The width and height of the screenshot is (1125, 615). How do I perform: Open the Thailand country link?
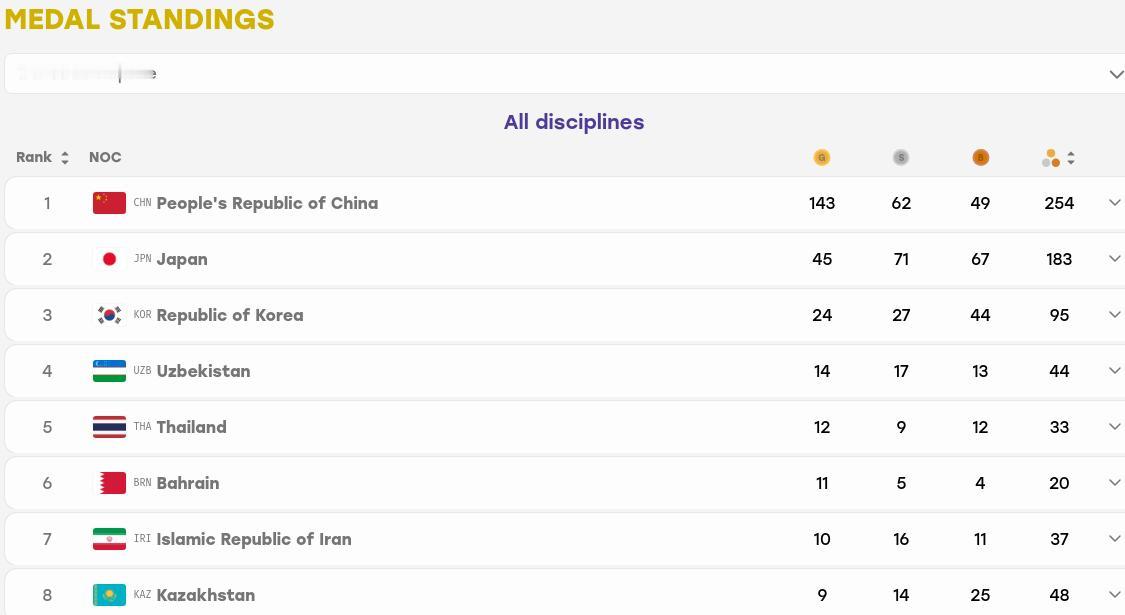tap(192, 427)
